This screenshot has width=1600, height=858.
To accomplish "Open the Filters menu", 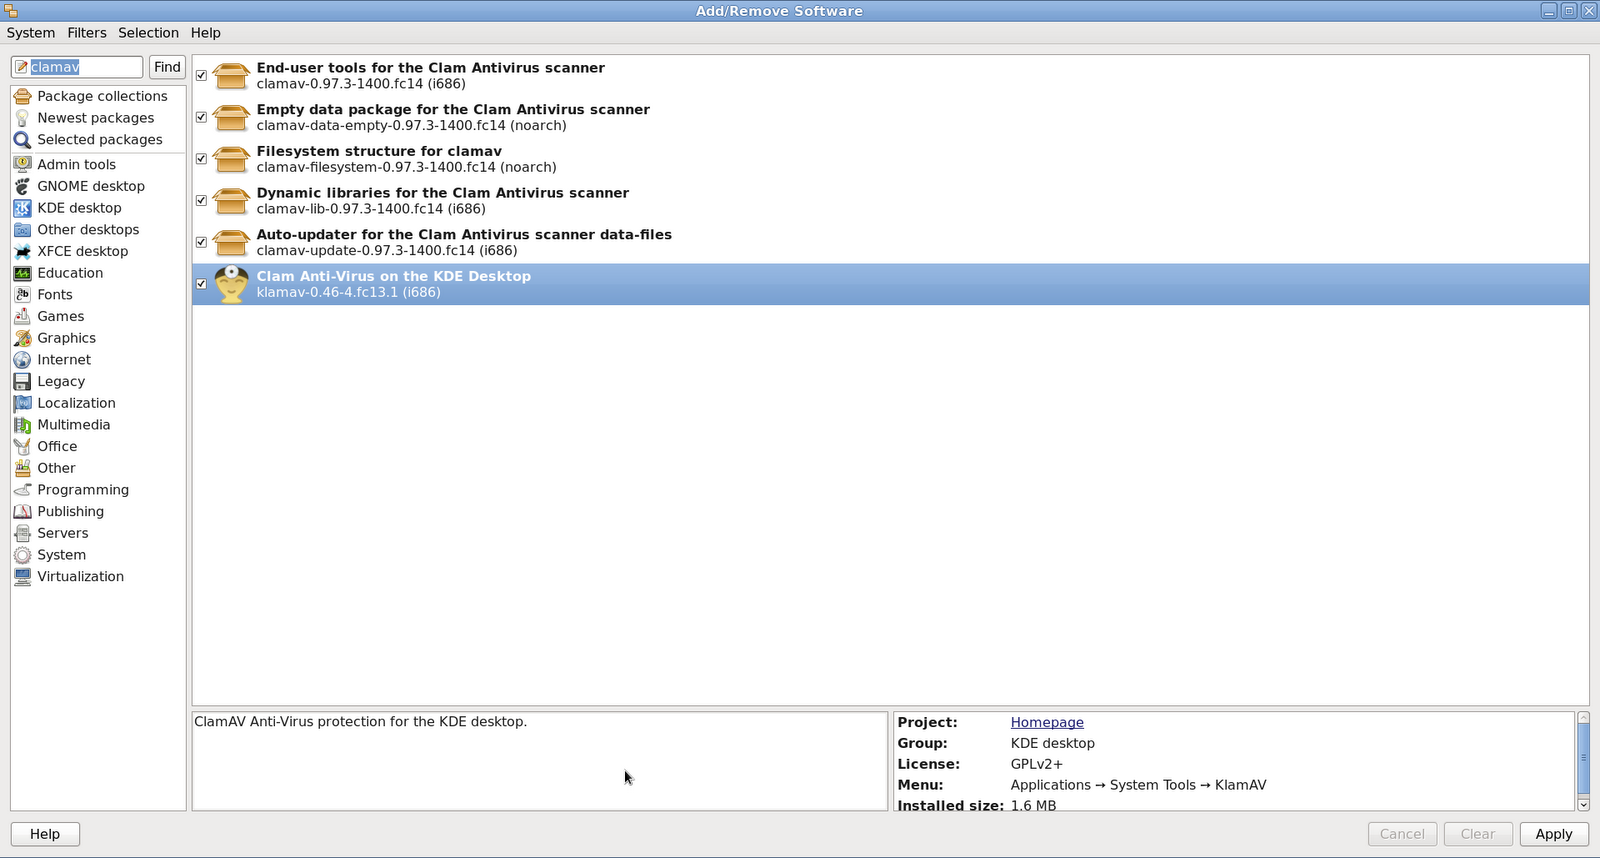I will coord(87,33).
